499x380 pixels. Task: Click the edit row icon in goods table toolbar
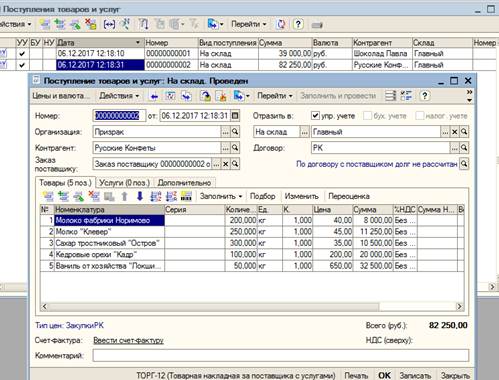pos(79,196)
